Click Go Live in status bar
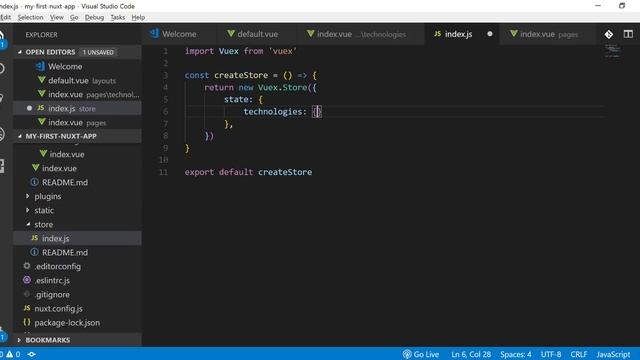Image resolution: width=640 pixels, height=360 pixels. [421, 354]
